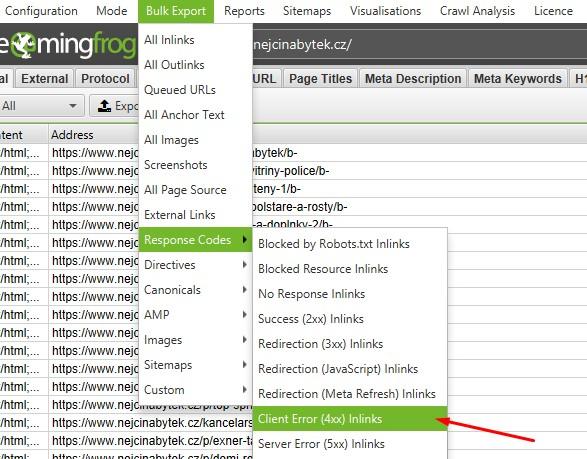The image size is (587, 459).
Task: Open the Reports menu
Action: coord(244,11)
